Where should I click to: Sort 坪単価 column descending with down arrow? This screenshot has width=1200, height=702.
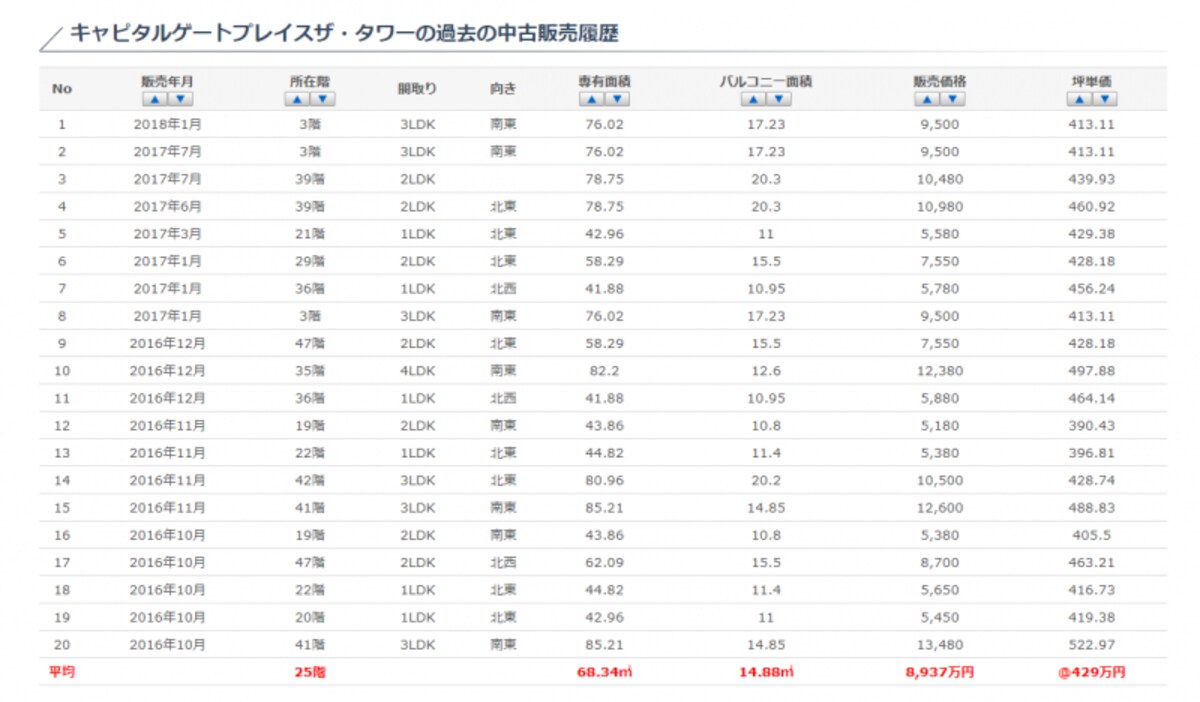(x=1104, y=99)
